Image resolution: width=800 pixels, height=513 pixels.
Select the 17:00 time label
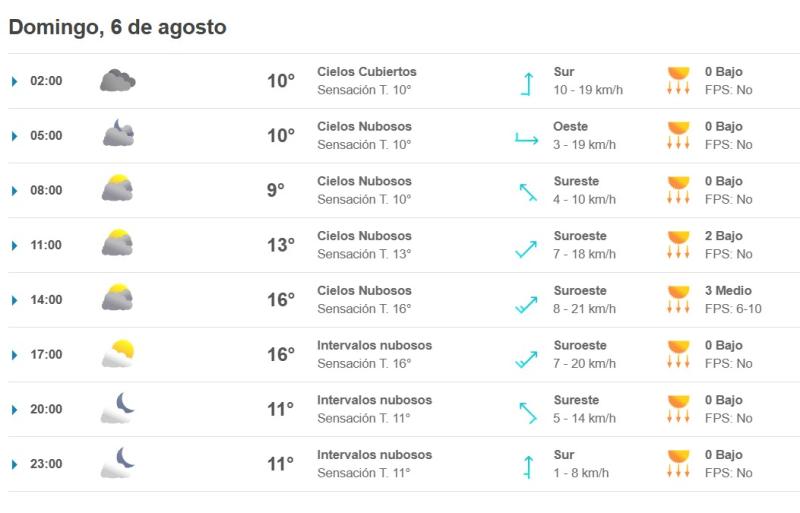click(46, 354)
